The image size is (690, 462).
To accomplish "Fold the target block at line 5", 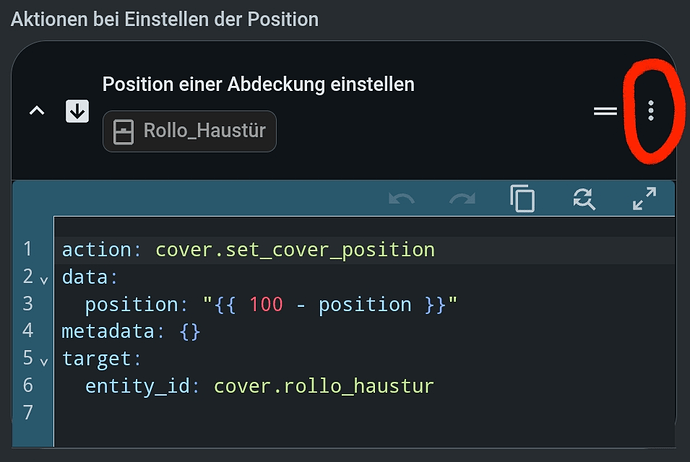I will tap(44, 362).
